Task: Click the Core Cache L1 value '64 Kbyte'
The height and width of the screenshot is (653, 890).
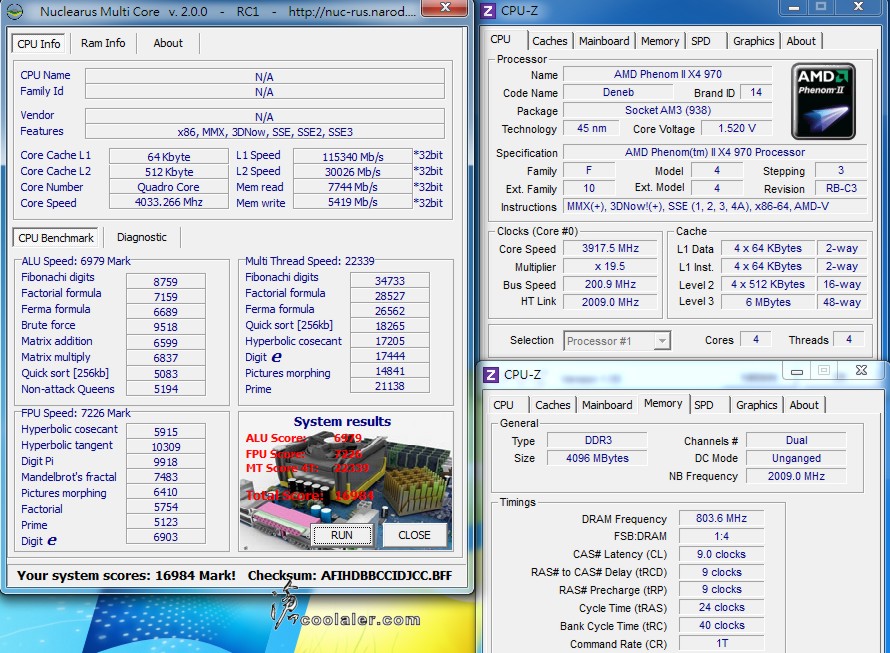Action: pos(169,157)
